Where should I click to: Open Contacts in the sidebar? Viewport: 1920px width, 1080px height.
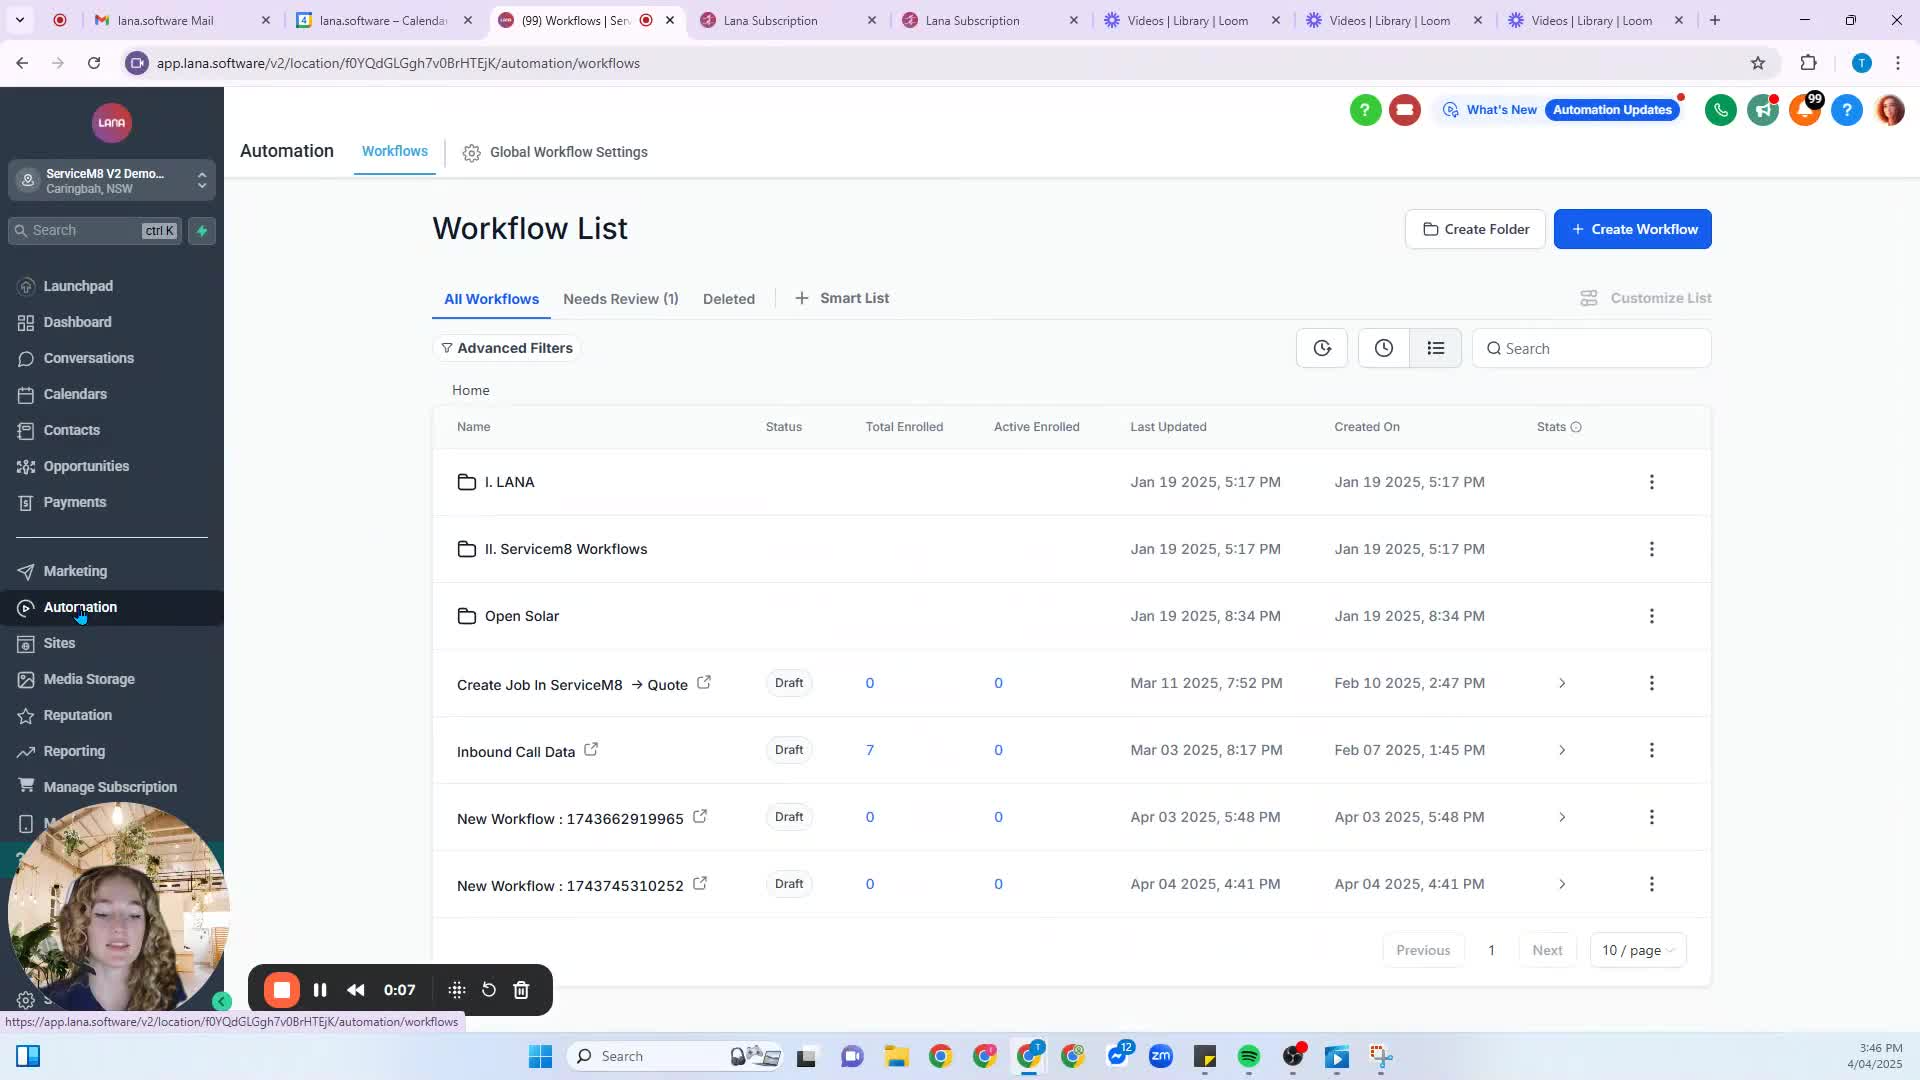tap(71, 430)
